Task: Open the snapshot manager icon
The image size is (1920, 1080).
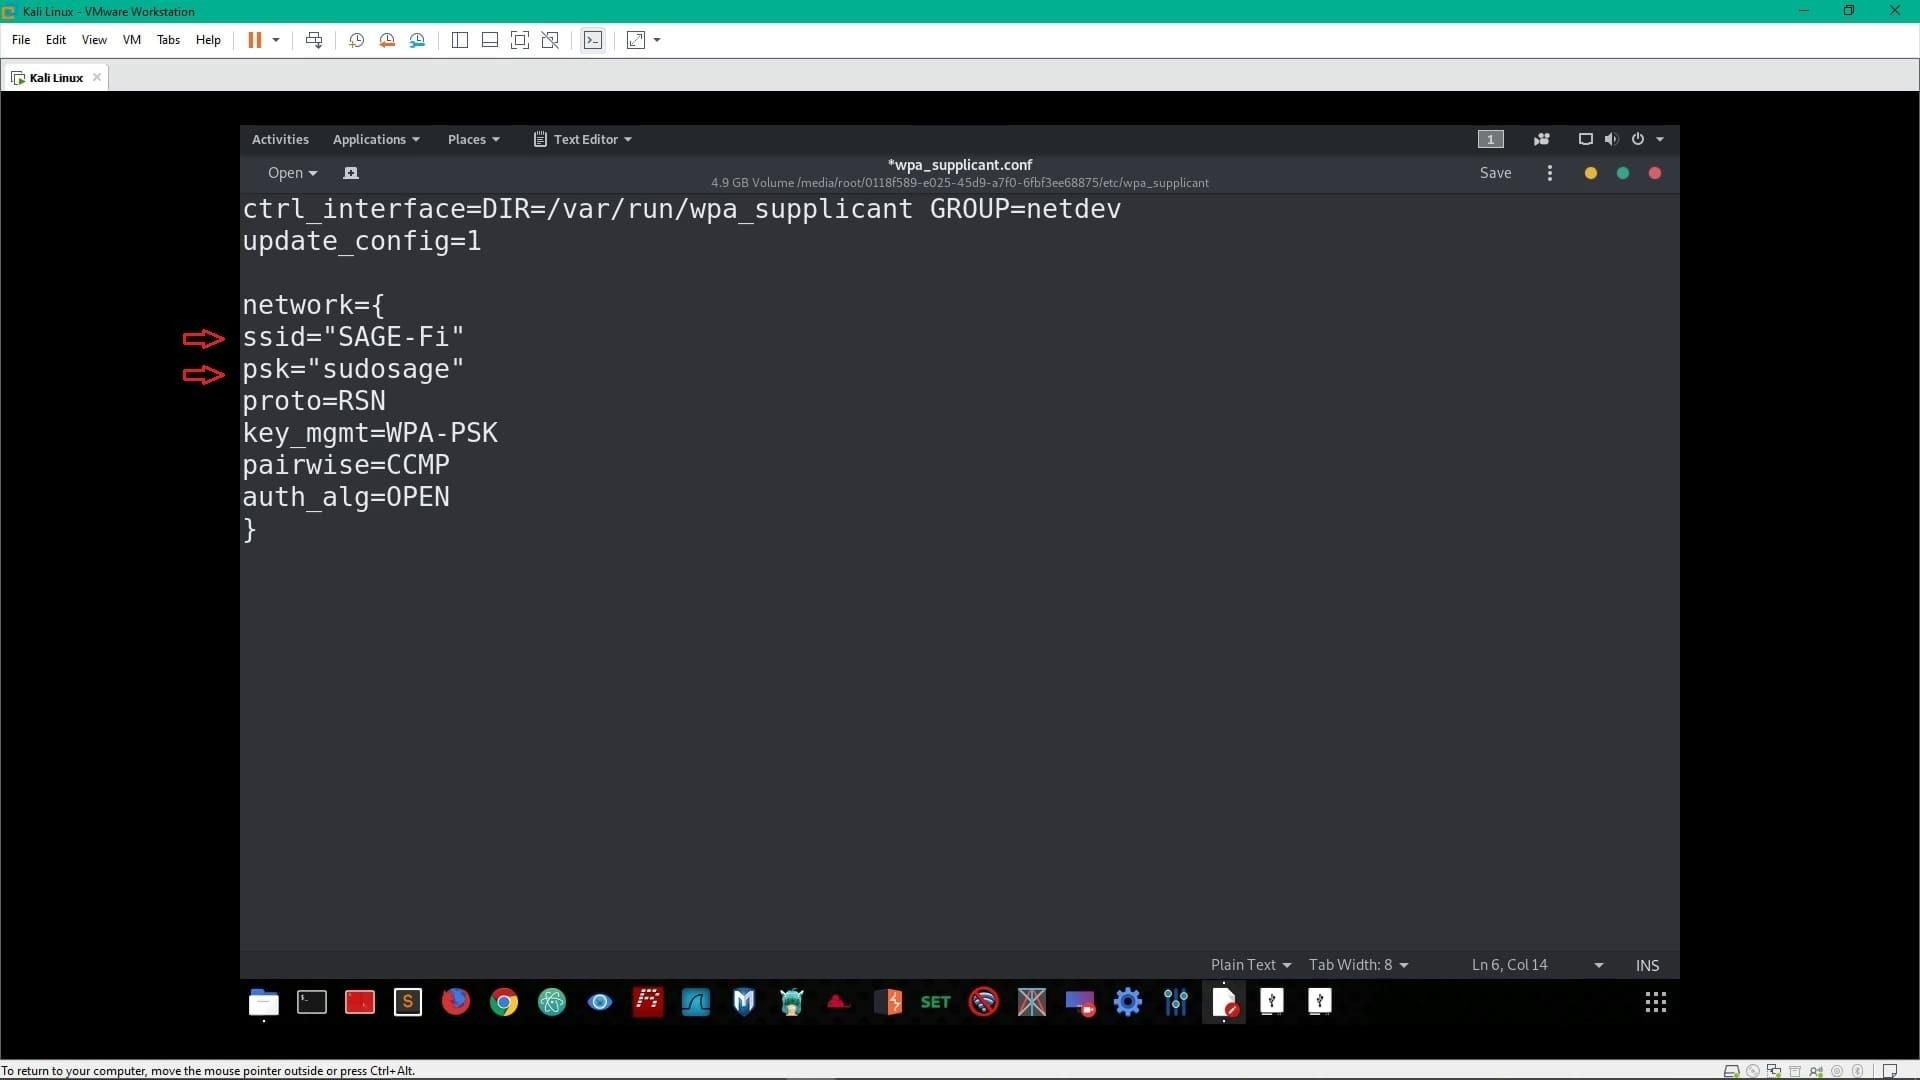Action: 417,40
